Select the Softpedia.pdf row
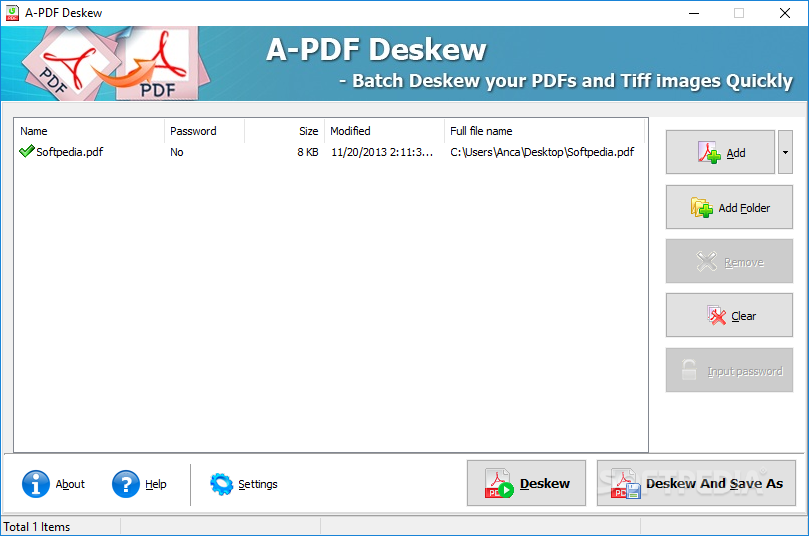809x536 pixels. [330, 152]
